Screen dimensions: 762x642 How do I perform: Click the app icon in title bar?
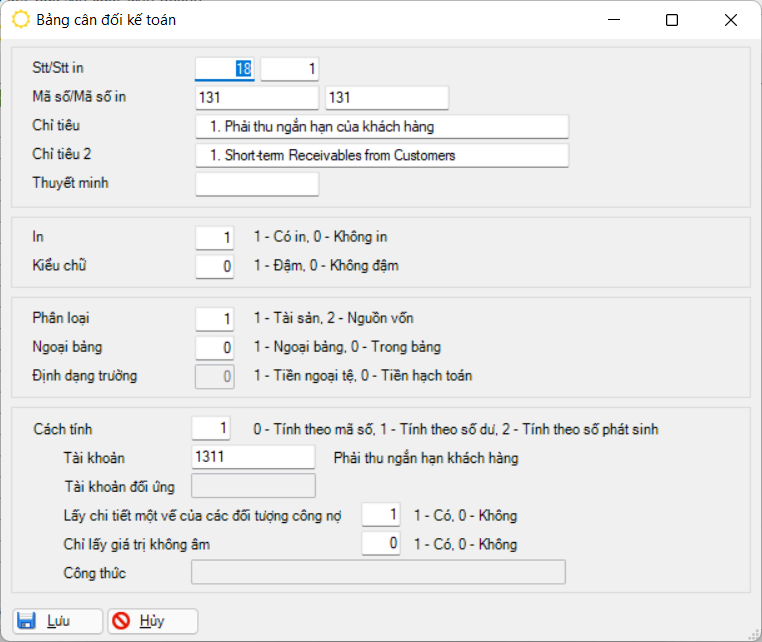coord(20,20)
